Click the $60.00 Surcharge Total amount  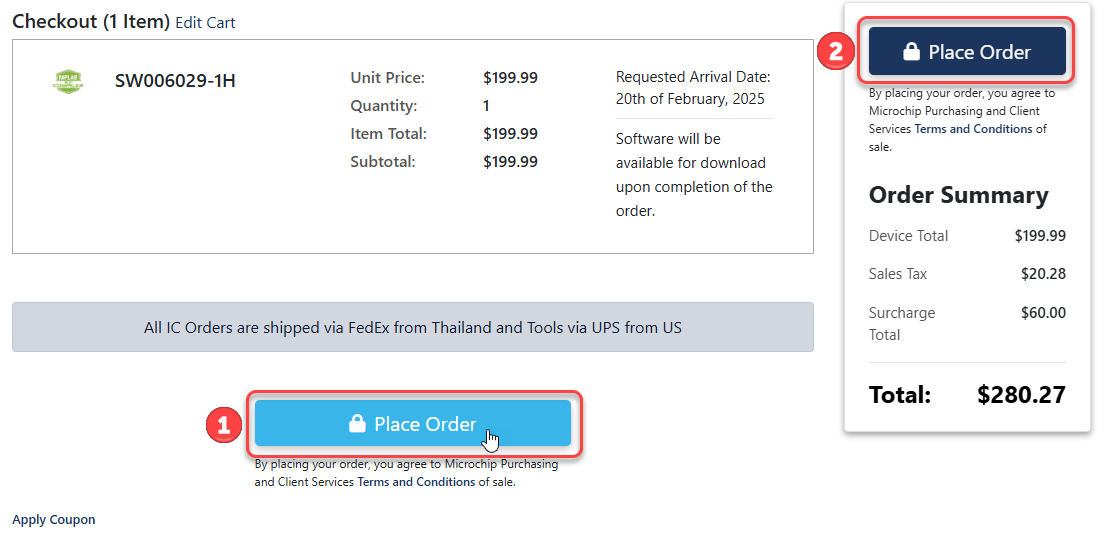pyautogui.click(x=1043, y=313)
